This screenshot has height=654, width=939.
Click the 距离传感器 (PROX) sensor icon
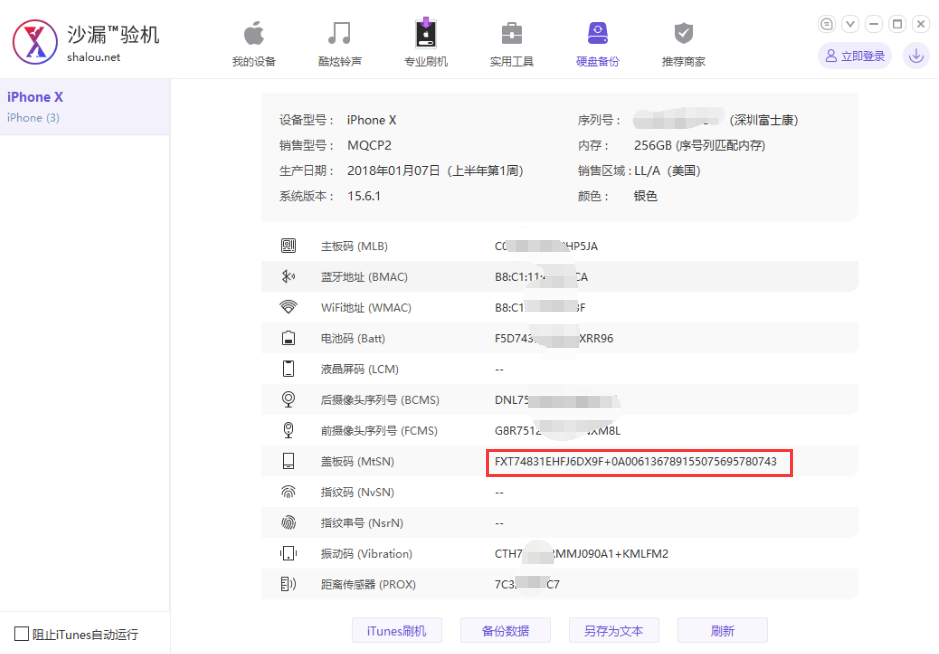click(289, 584)
